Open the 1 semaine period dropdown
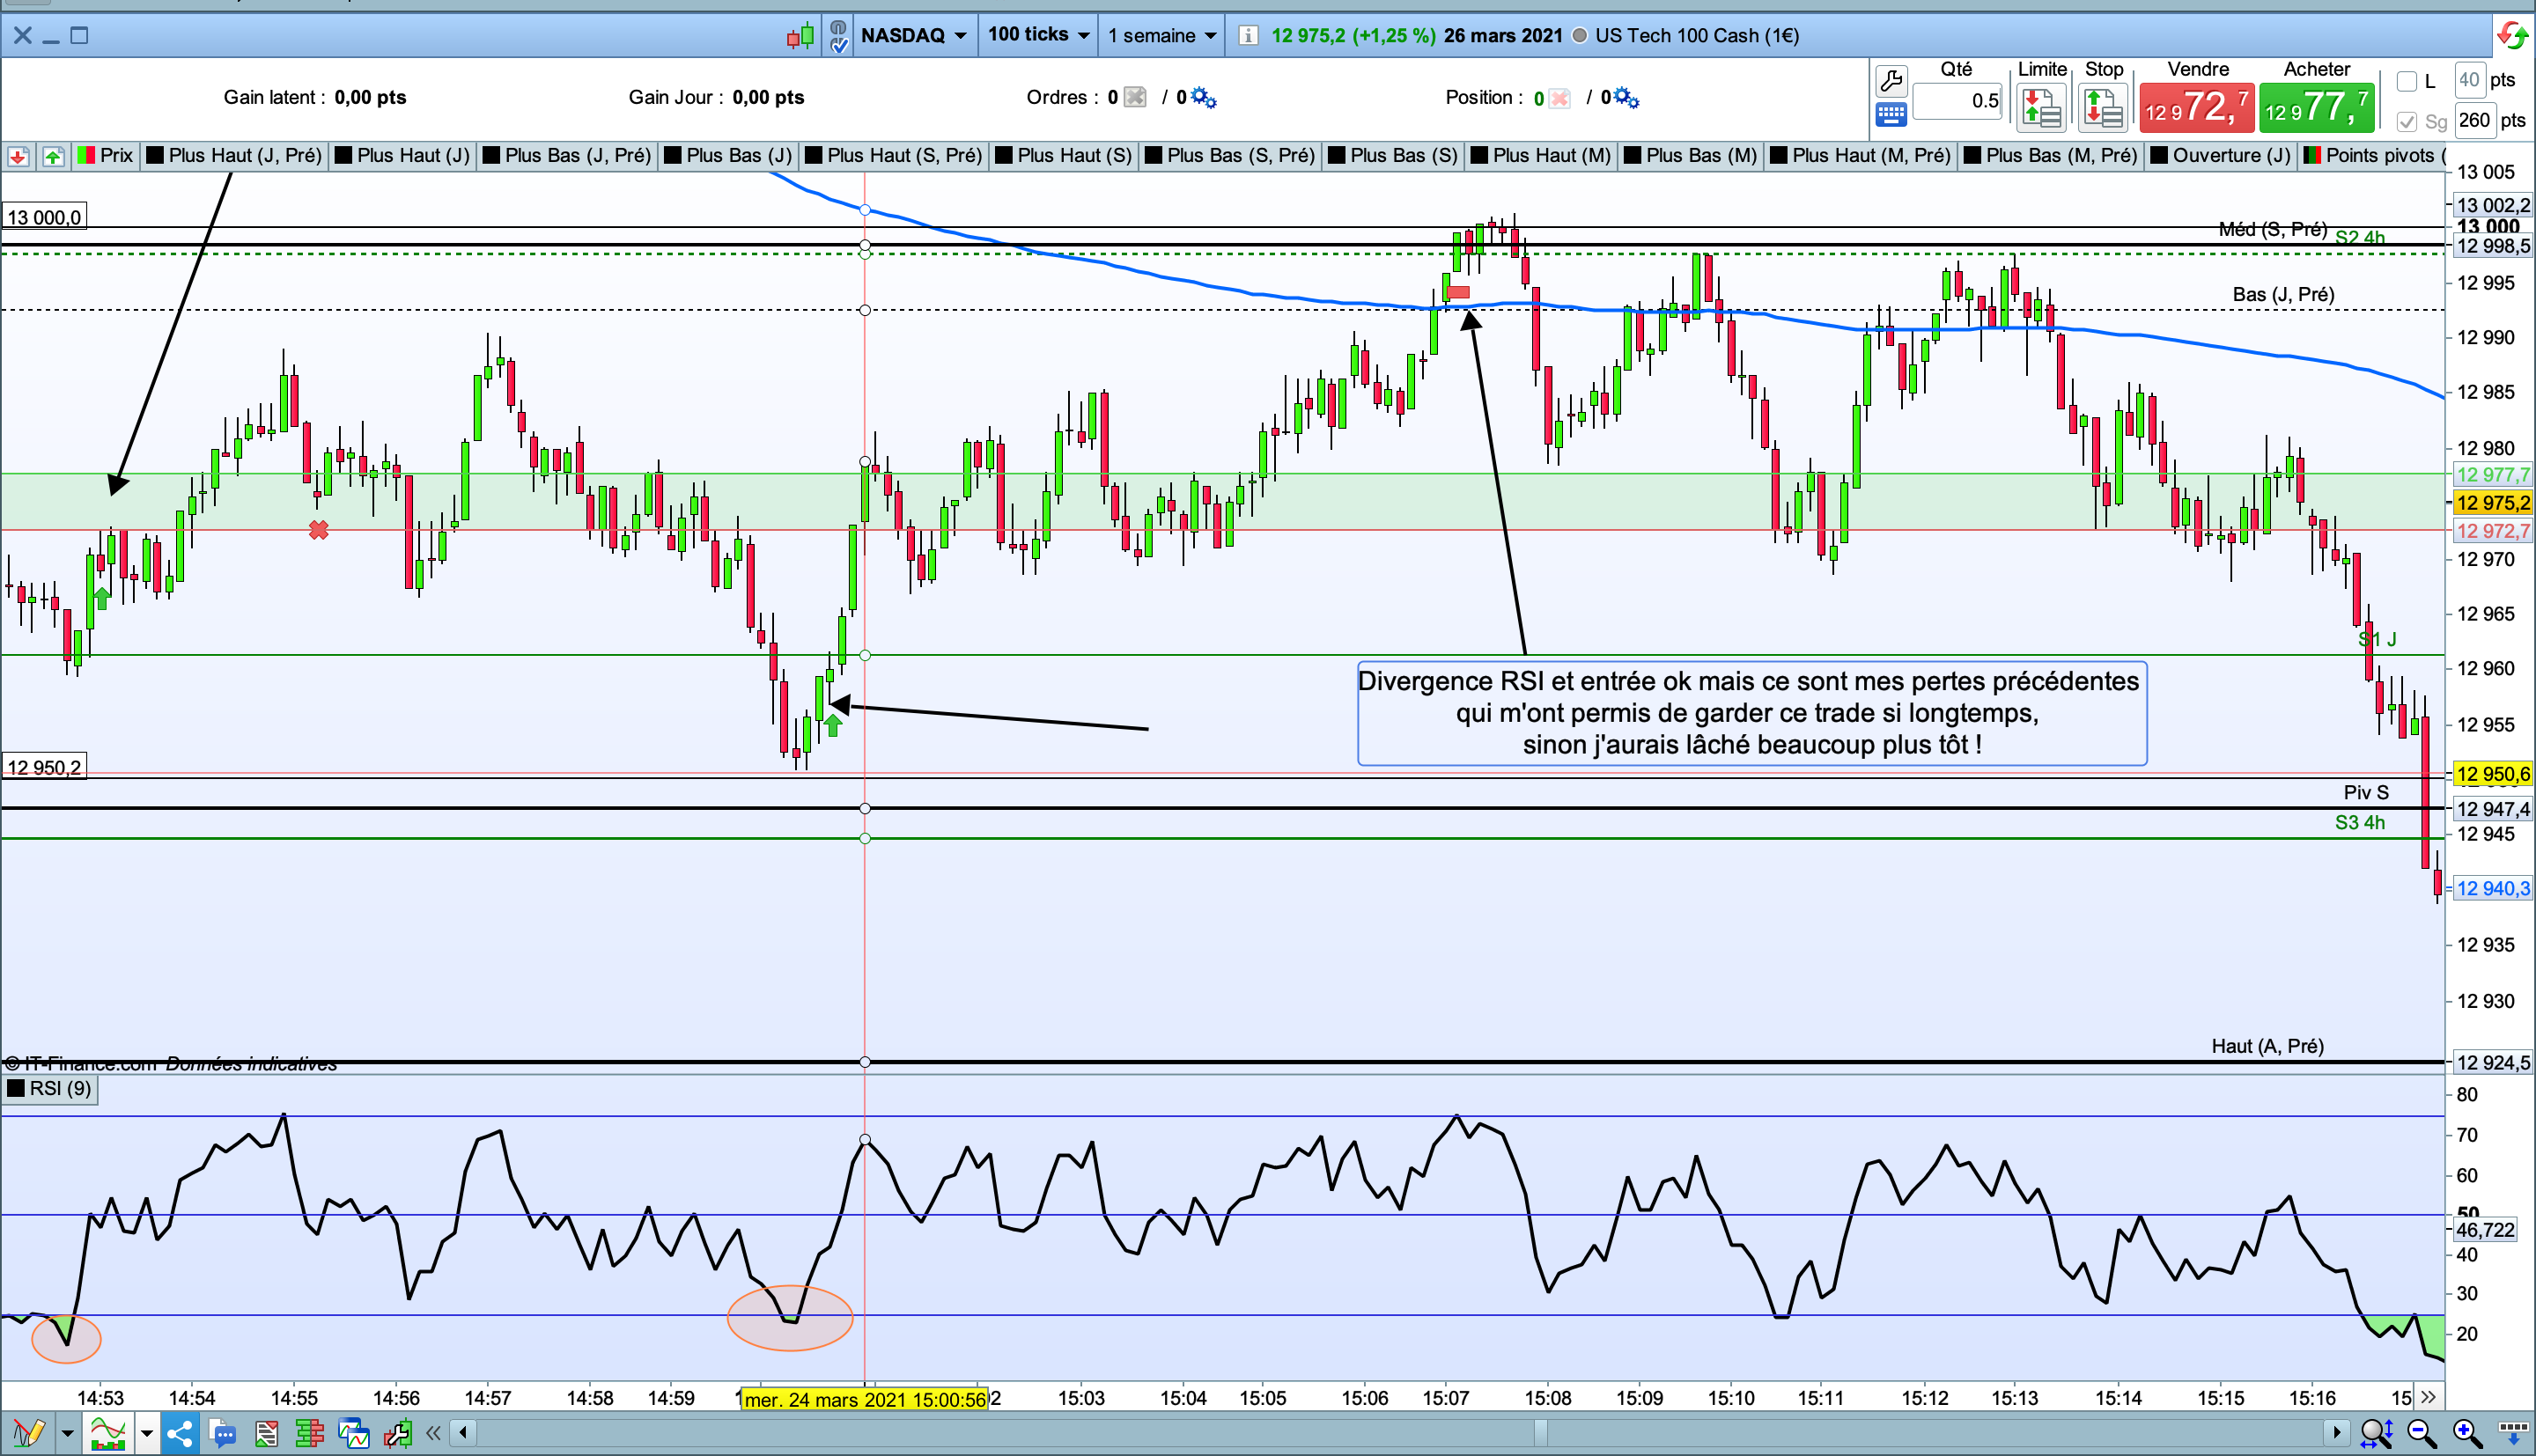 [x=1161, y=35]
